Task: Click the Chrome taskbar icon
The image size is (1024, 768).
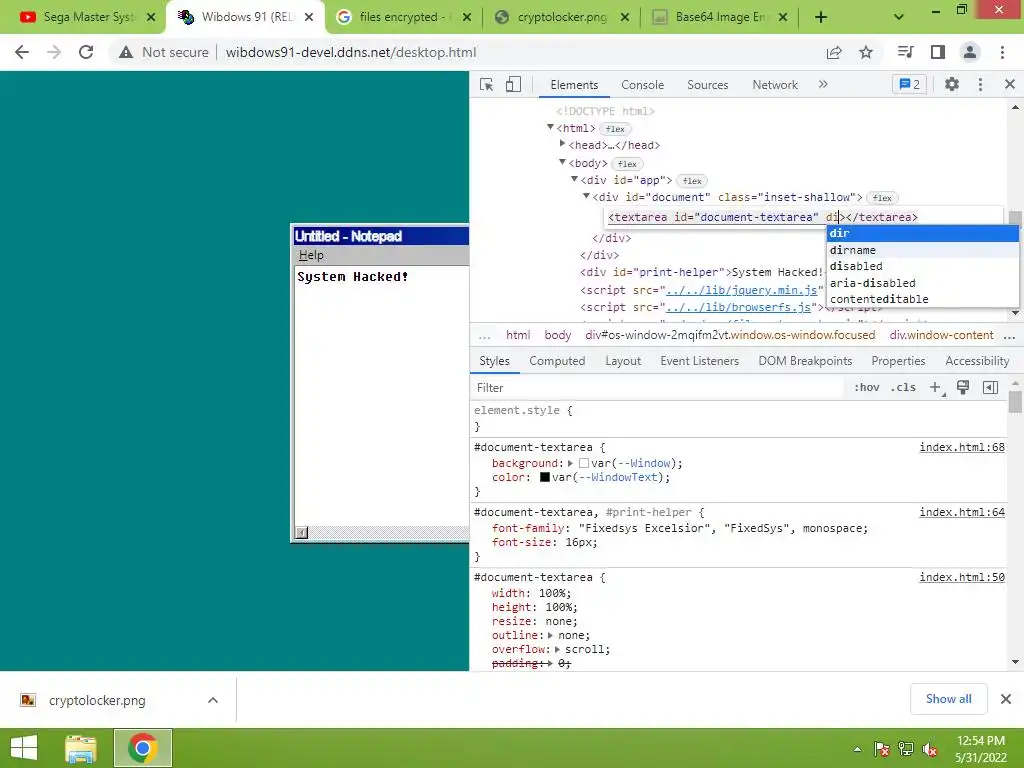Action: click(142, 748)
